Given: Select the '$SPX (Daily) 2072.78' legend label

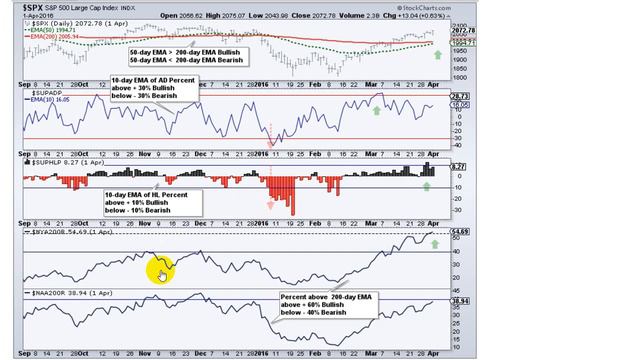Looking at the screenshot, I should [80, 24].
